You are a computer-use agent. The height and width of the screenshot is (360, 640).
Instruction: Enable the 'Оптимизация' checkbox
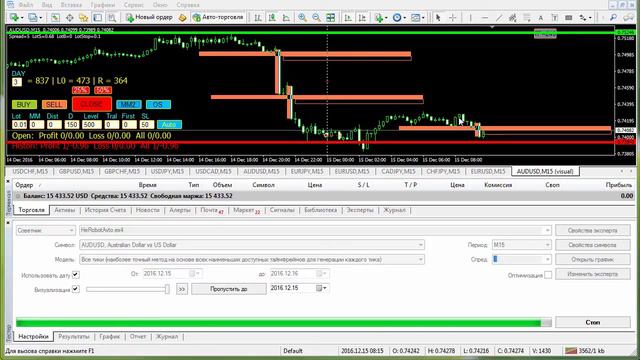pos(548,275)
